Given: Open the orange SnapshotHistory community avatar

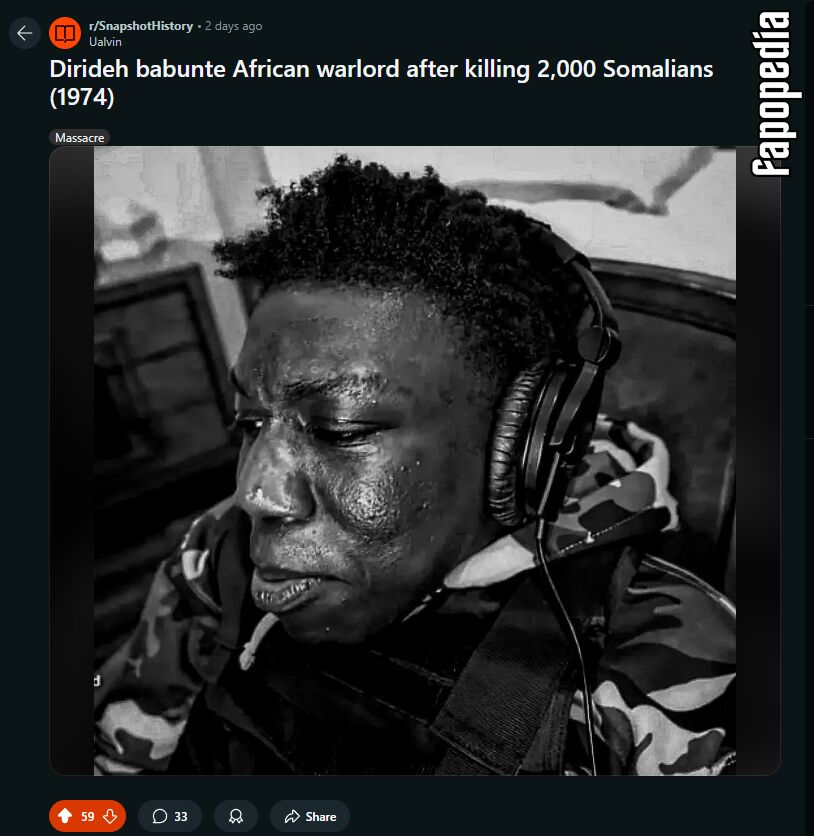Looking at the screenshot, I should coord(65,33).
